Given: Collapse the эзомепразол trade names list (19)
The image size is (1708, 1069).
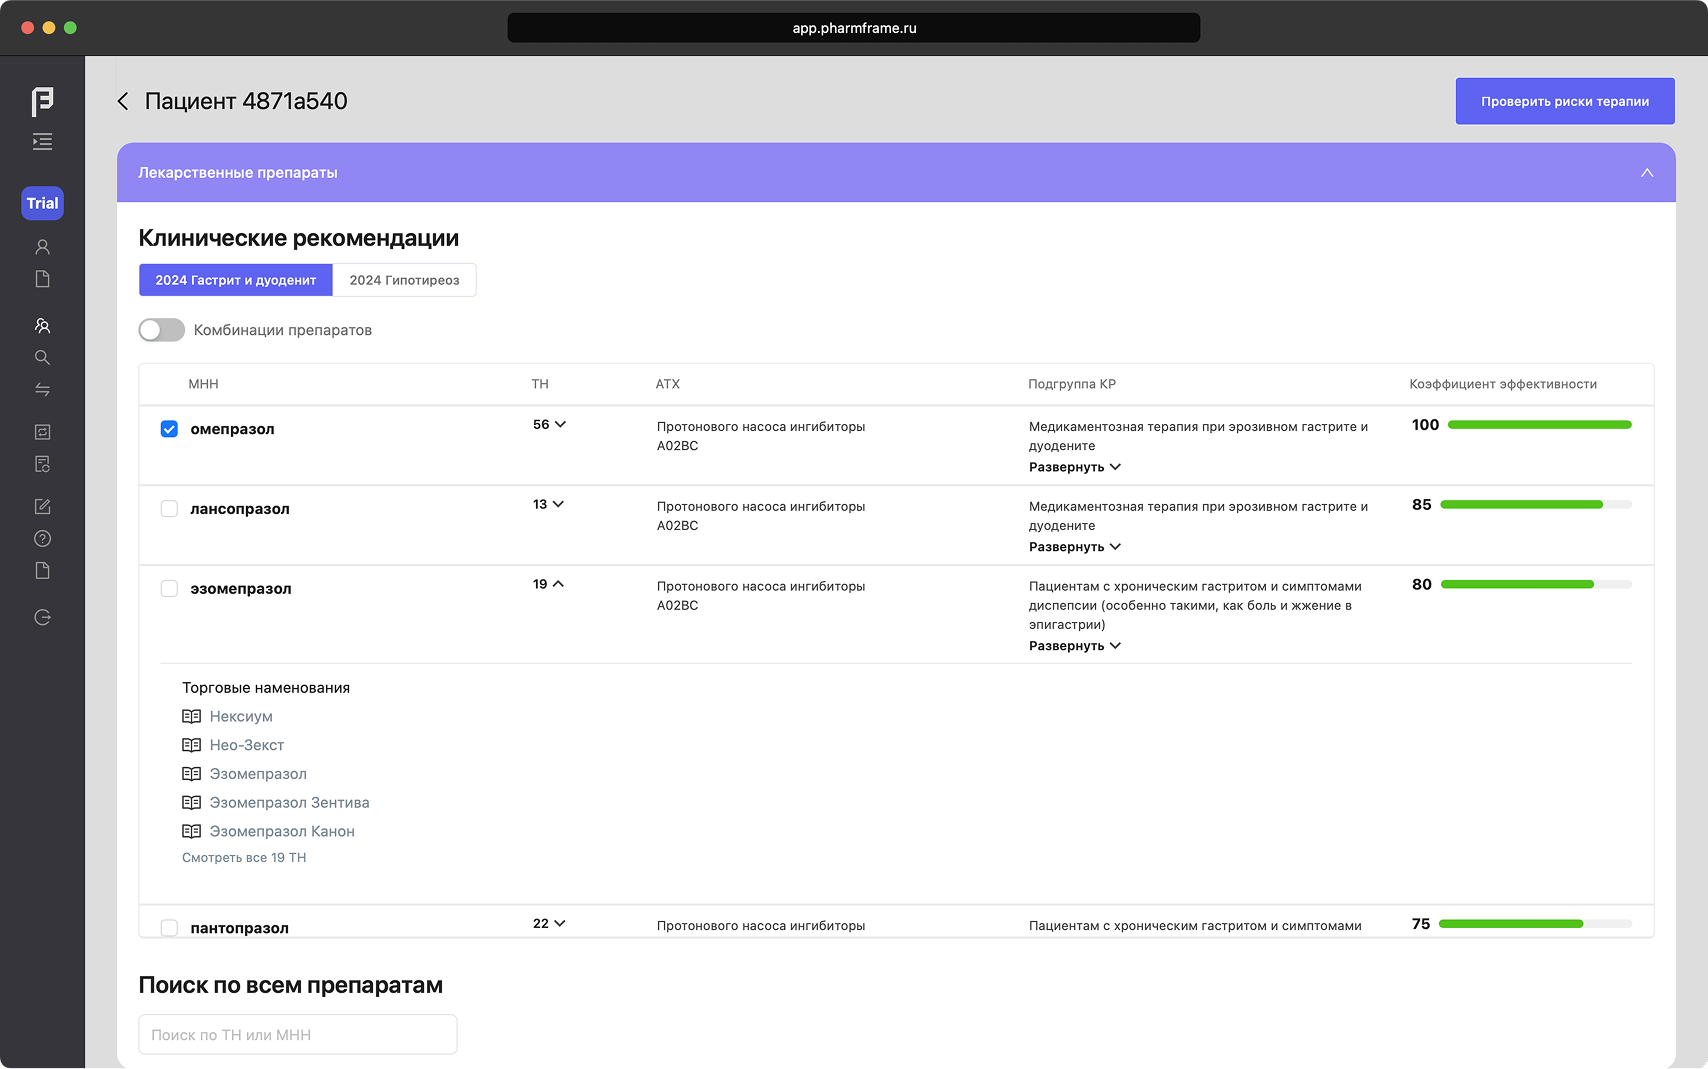Looking at the screenshot, I should [548, 585].
